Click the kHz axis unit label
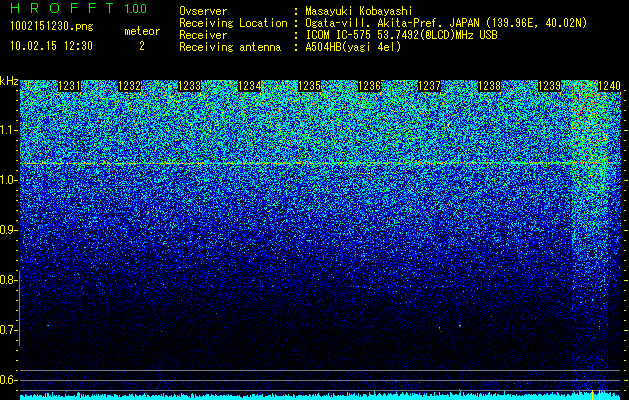Screen dimensions: 629x400 [9, 81]
